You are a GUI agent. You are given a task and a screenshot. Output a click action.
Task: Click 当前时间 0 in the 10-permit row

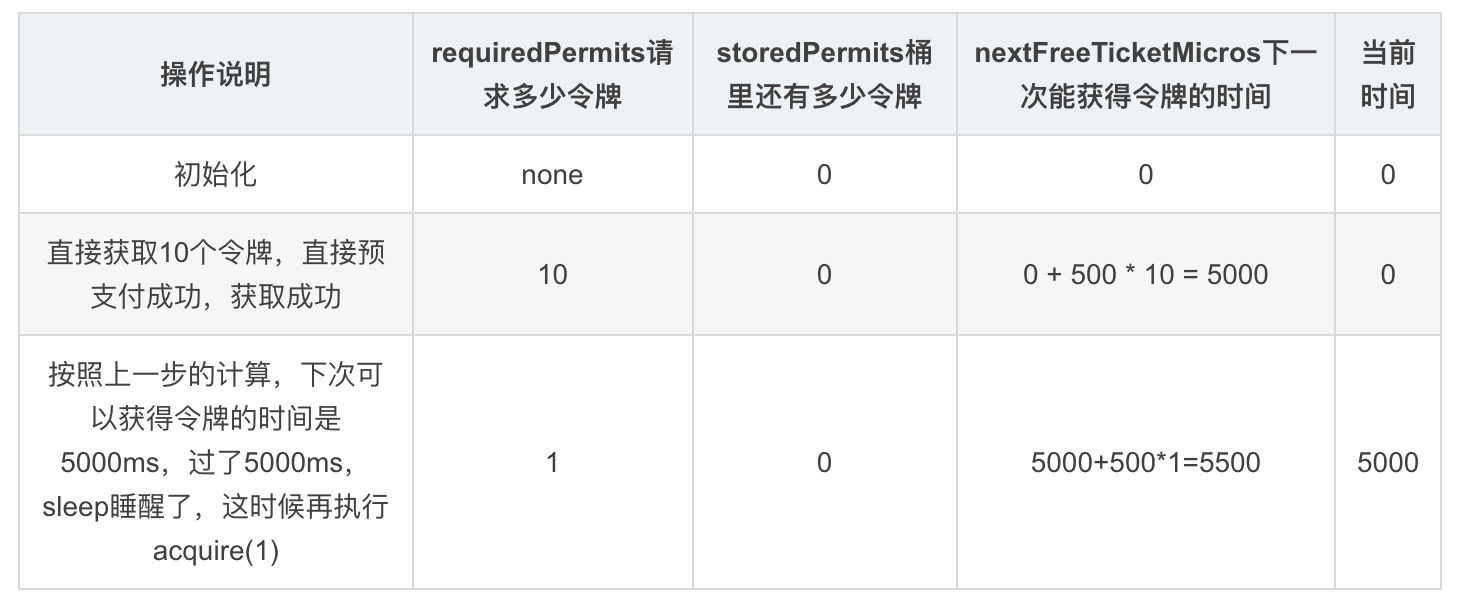[x=1387, y=274]
